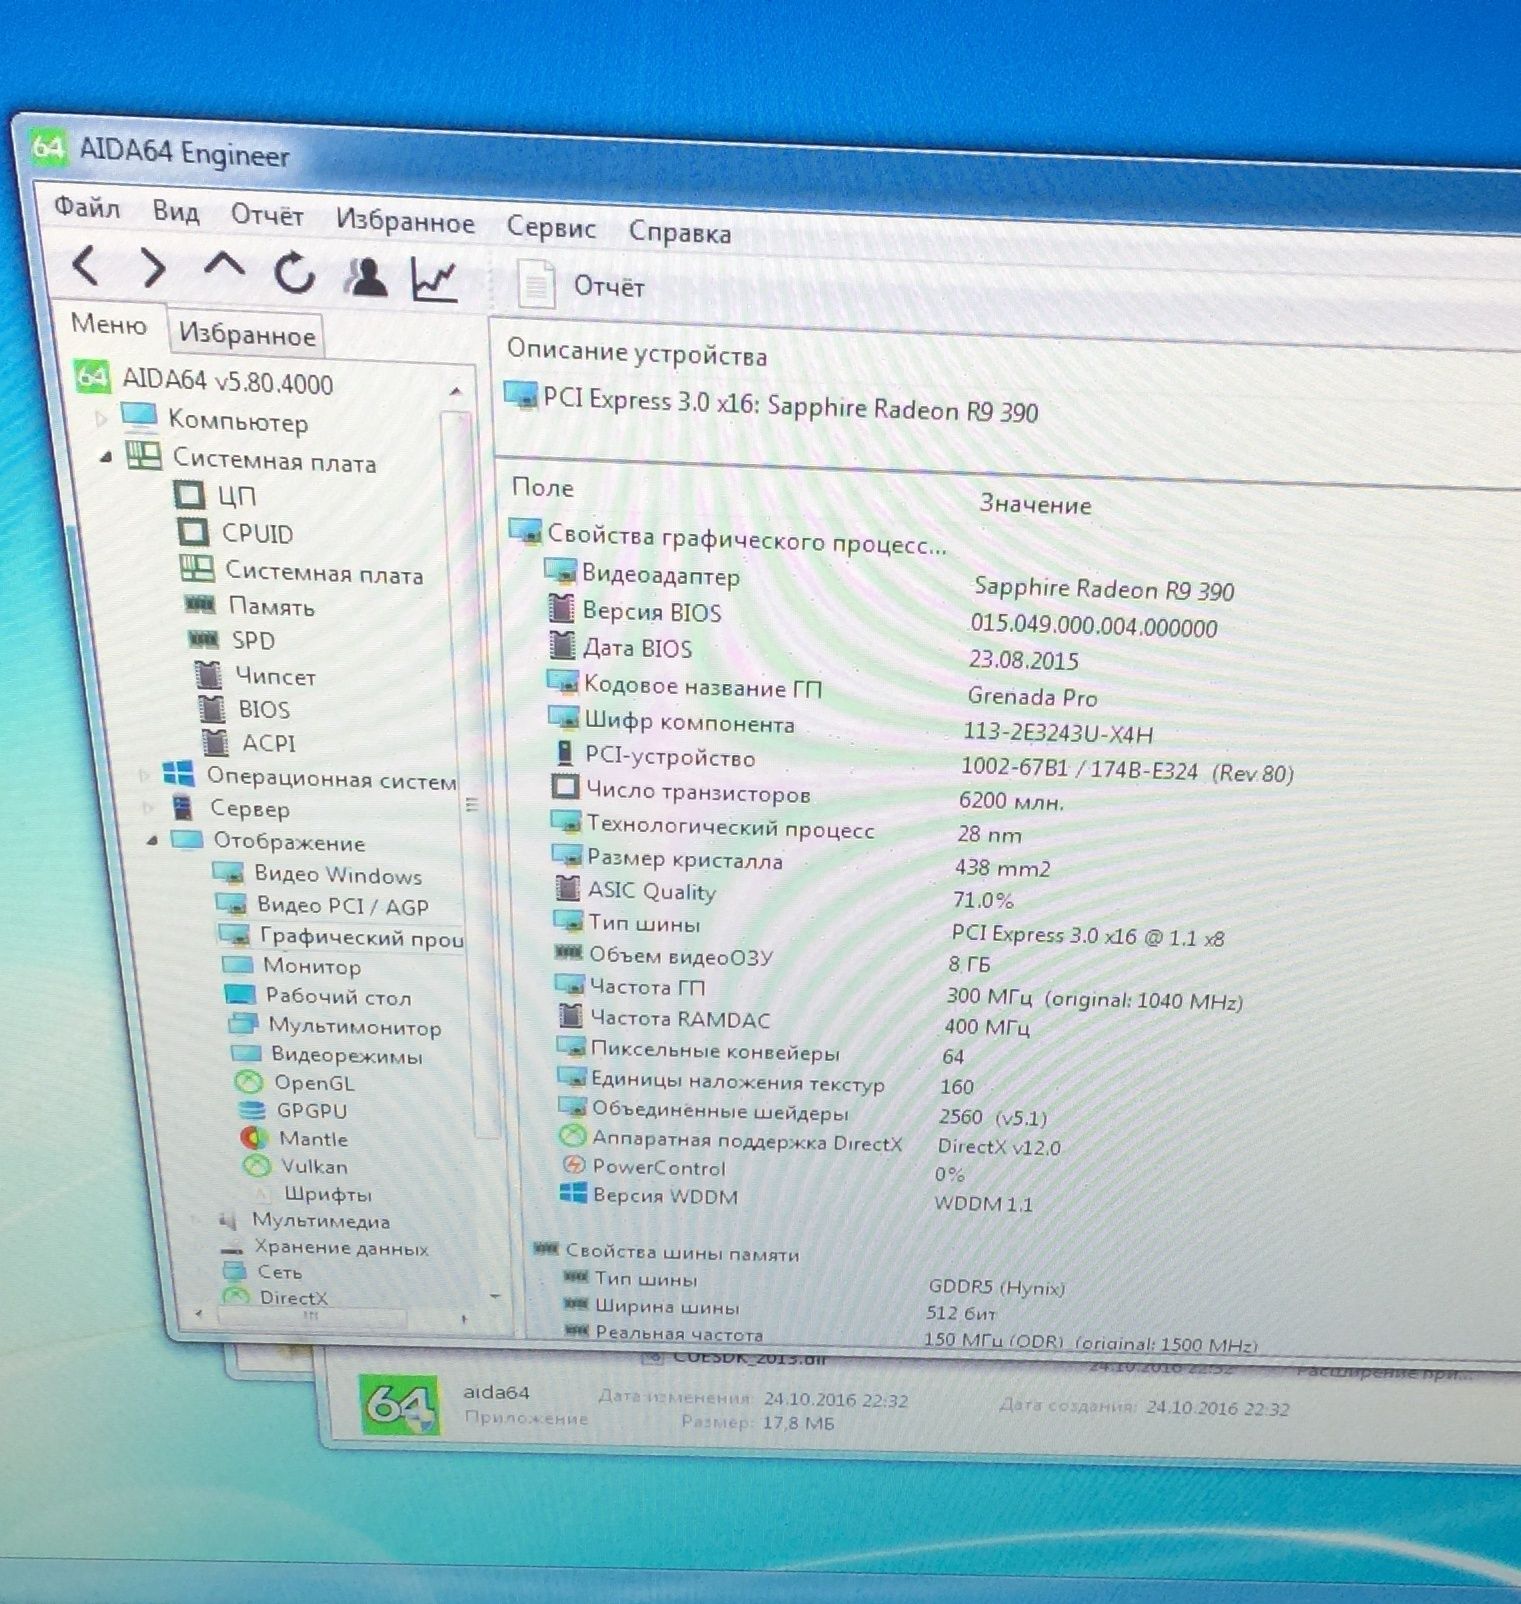1521x1604 pixels.
Task: Open the Файл menu
Action: coord(87,208)
